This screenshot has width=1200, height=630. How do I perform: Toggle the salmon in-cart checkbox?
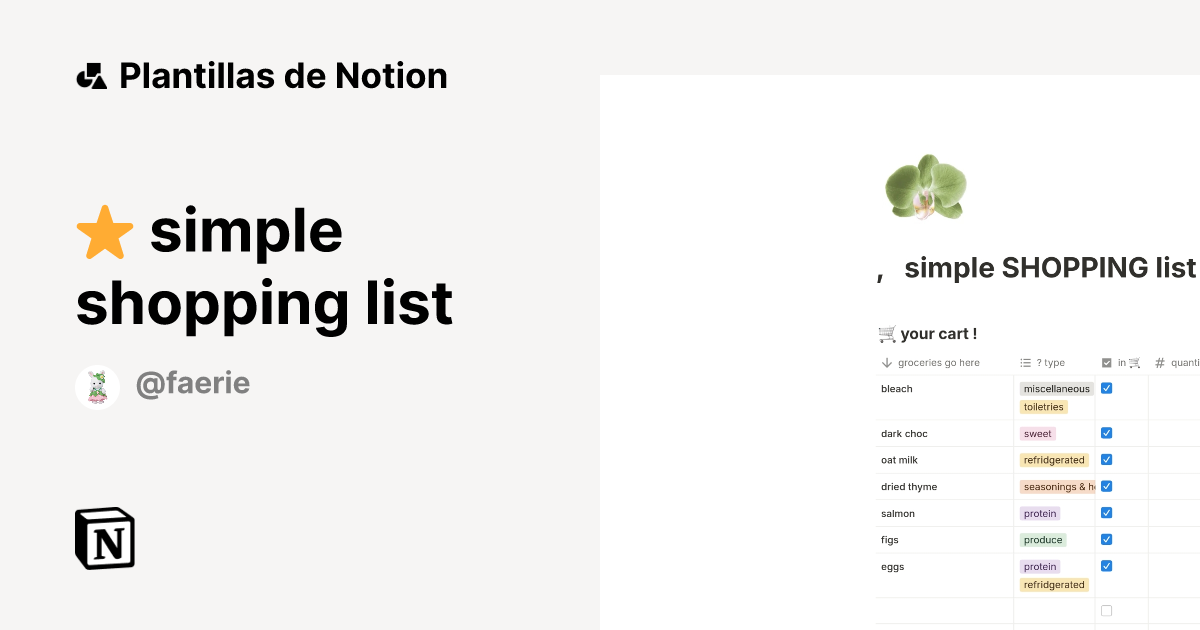1106,512
